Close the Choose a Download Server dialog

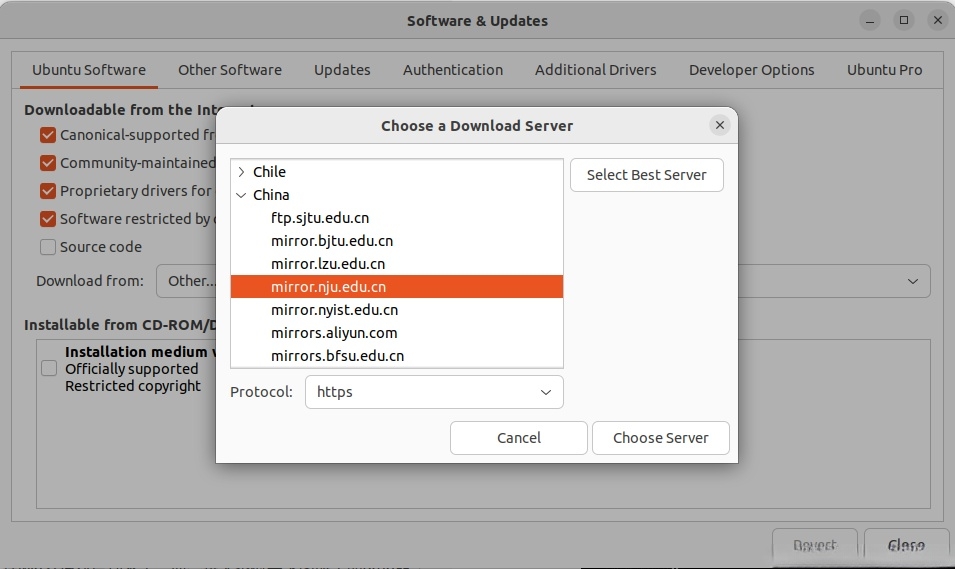pos(719,126)
